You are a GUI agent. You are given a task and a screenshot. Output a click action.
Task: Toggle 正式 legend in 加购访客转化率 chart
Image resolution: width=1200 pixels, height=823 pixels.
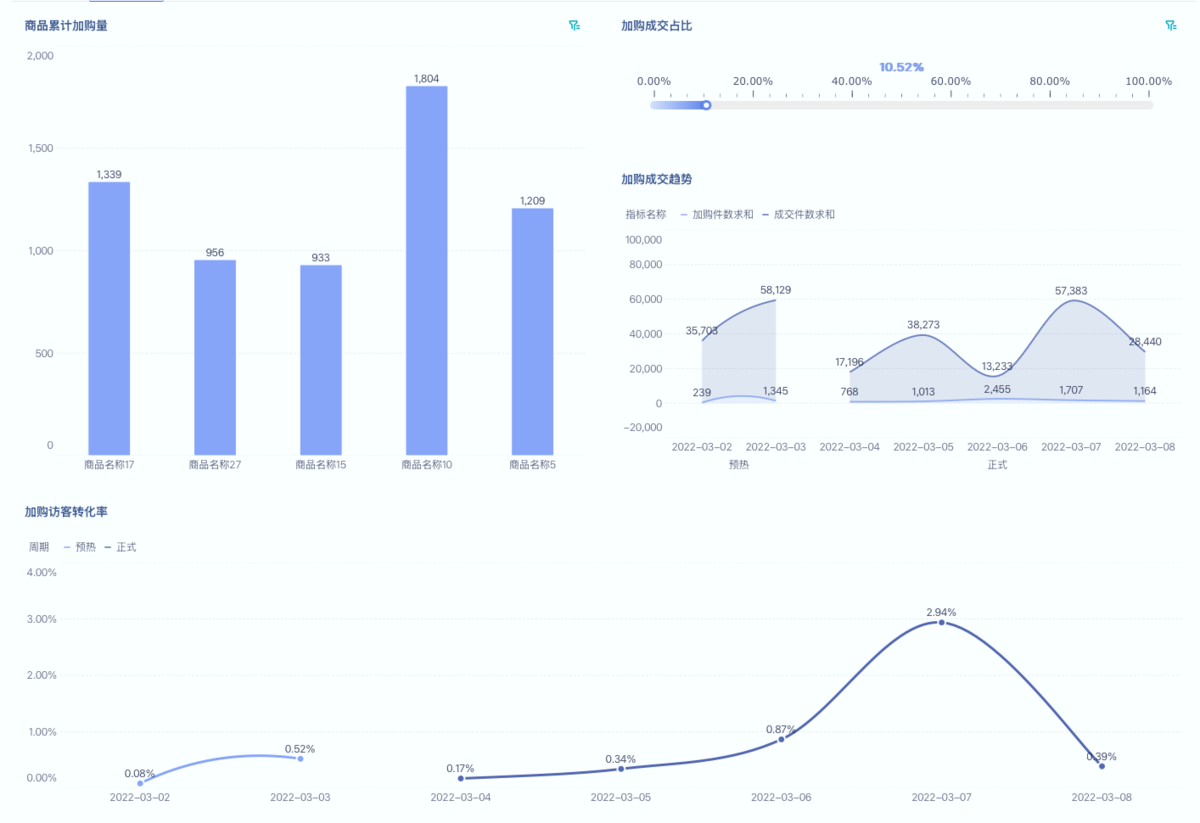click(120, 547)
